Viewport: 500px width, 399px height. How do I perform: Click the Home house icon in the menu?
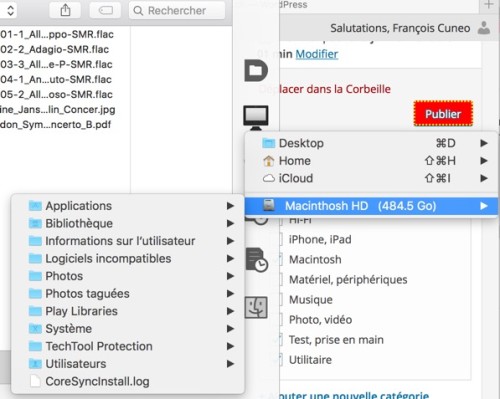tap(268, 161)
